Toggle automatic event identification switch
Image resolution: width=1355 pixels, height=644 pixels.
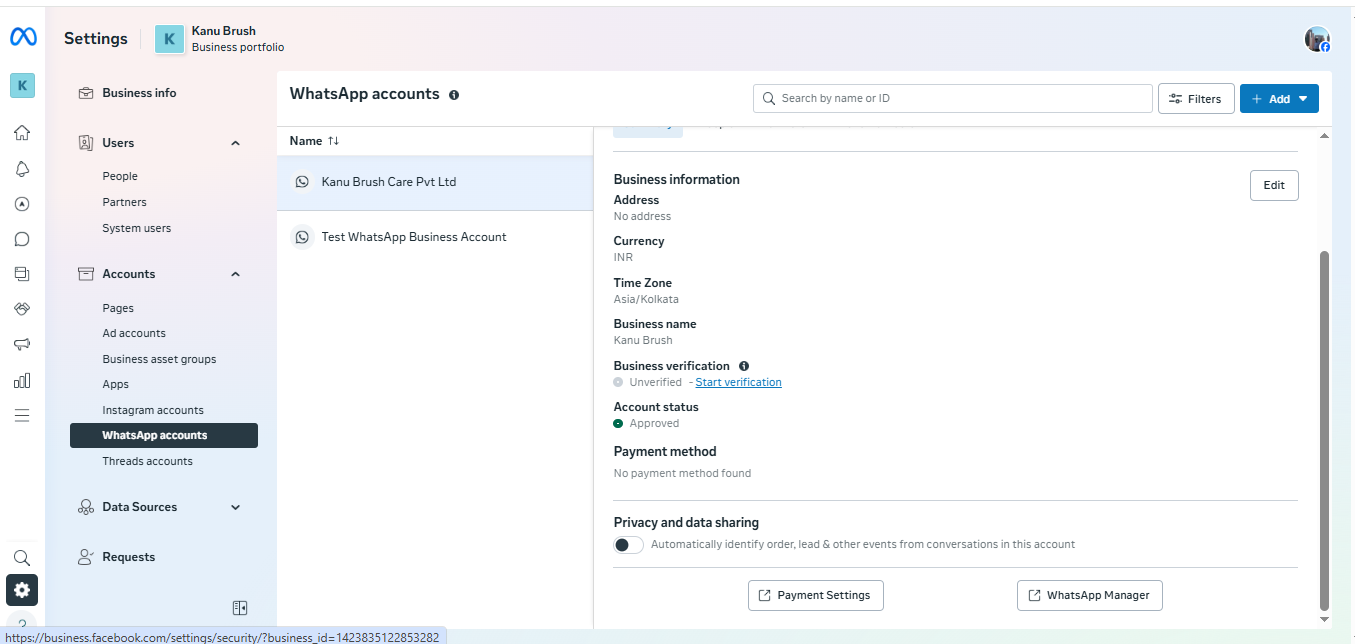(628, 545)
